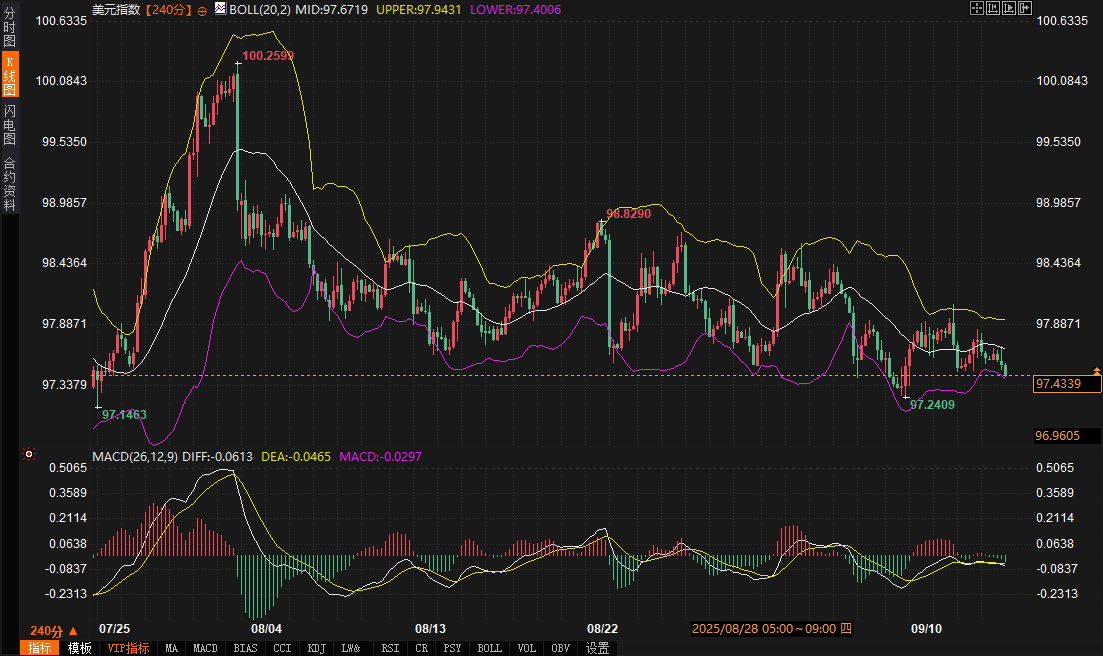1103x656 pixels.
Task: Apply the BOLL indicator button in bottom bar
Action: [x=490, y=648]
